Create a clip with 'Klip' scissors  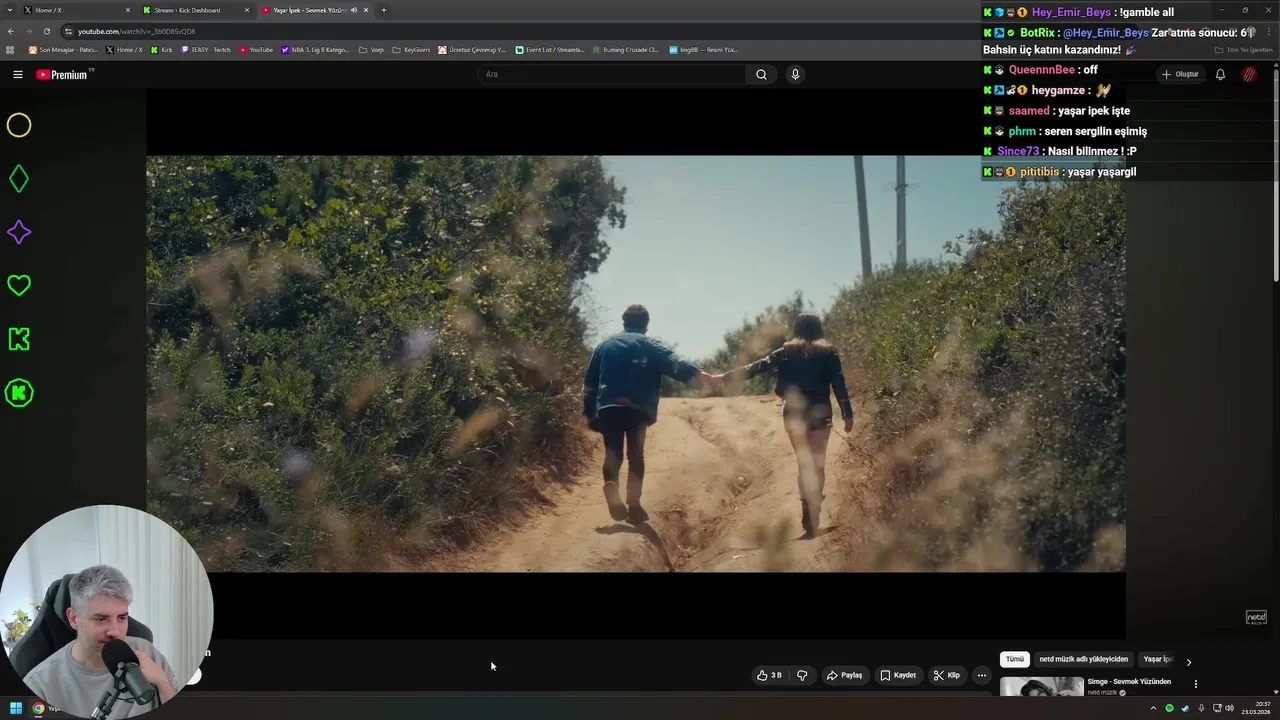click(x=946, y=675)
